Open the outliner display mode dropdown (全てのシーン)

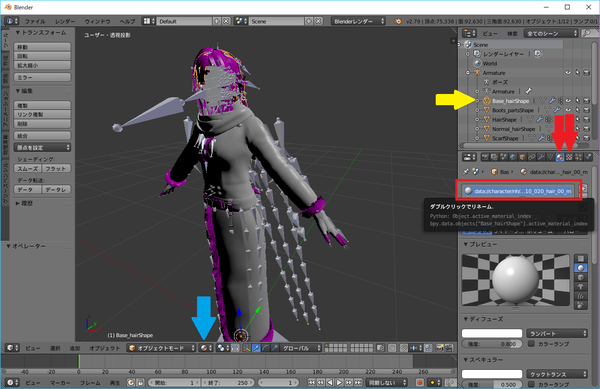pos(551,34)
